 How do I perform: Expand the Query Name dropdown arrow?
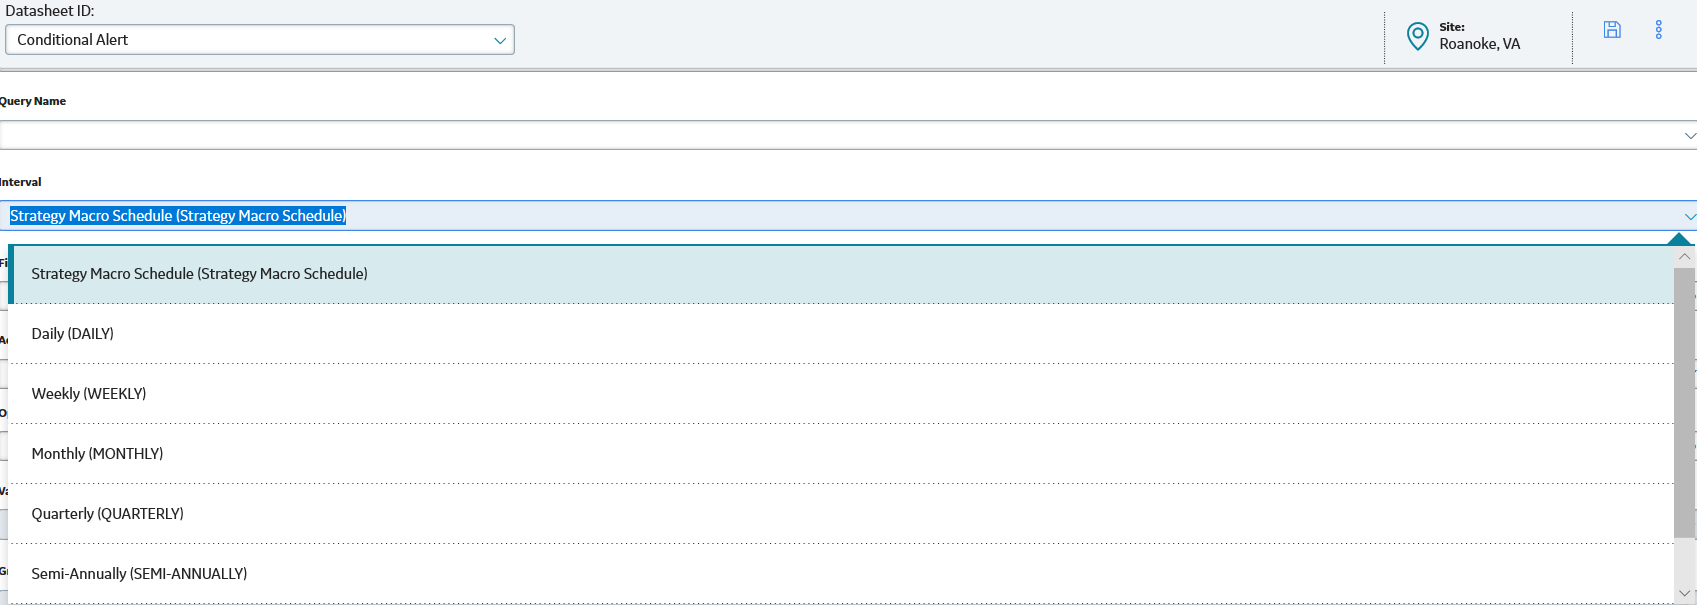(x=1689, y=136)
